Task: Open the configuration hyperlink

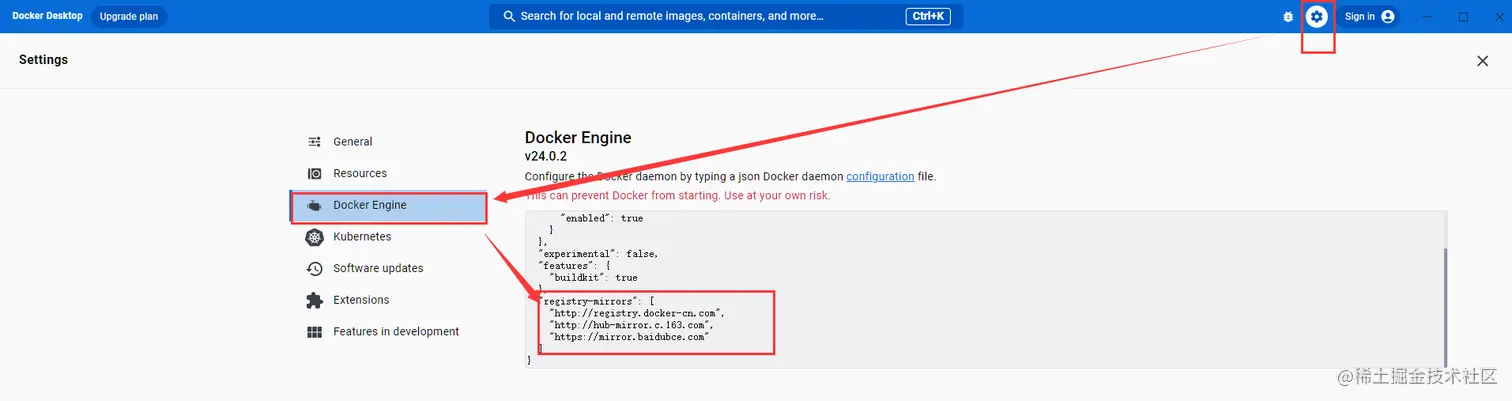Action: [880, 176]
